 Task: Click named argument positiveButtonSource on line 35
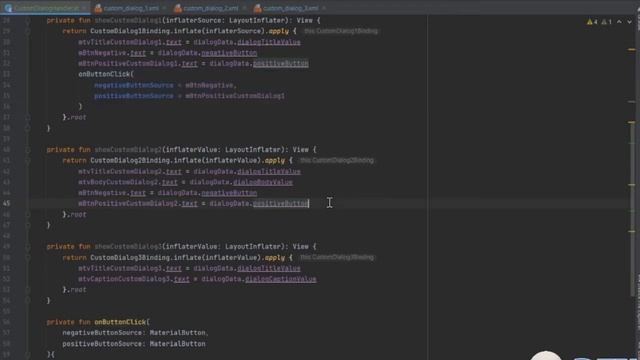[134, 96]
